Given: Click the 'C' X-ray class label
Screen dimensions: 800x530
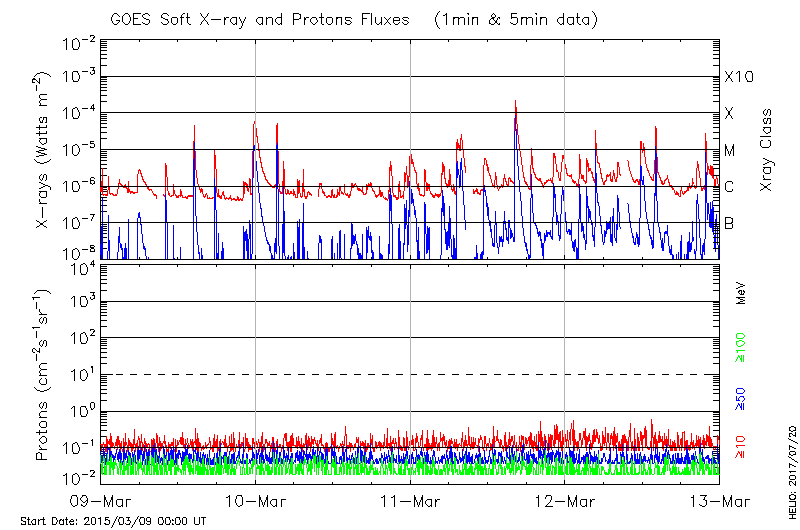Looking at the screenshot, I should [x=729, y=187].
